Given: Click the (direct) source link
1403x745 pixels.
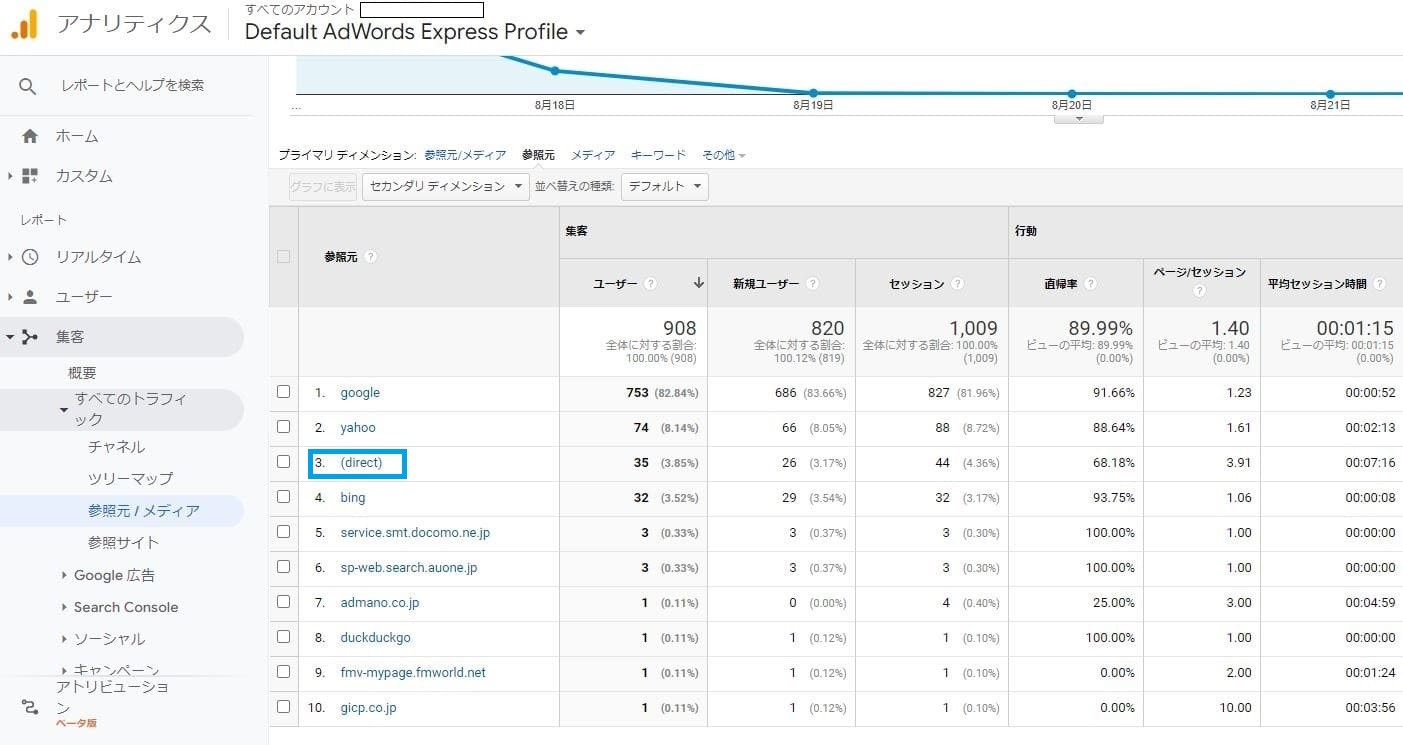Looking at the screenshot, I should pyautogui.click(x=361, y=462).
